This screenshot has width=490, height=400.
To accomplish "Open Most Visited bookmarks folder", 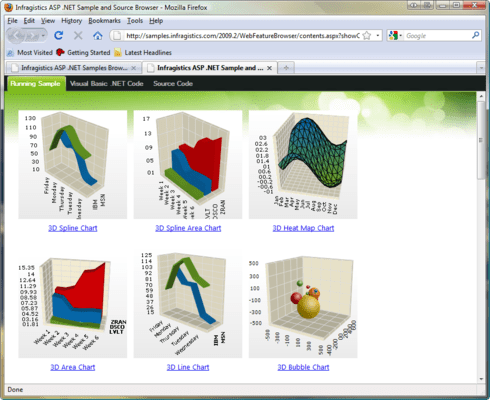I will coord(30,52).
